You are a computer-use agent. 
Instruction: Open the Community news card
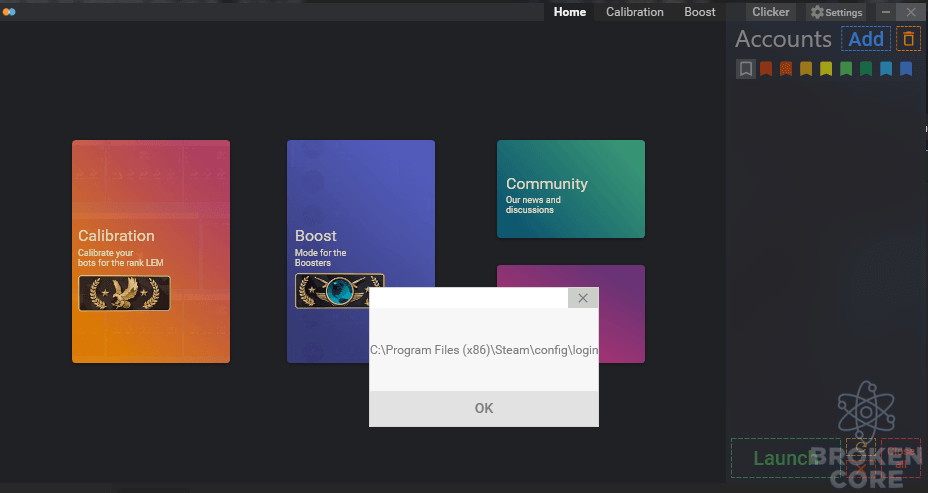(x=571, y=189)
